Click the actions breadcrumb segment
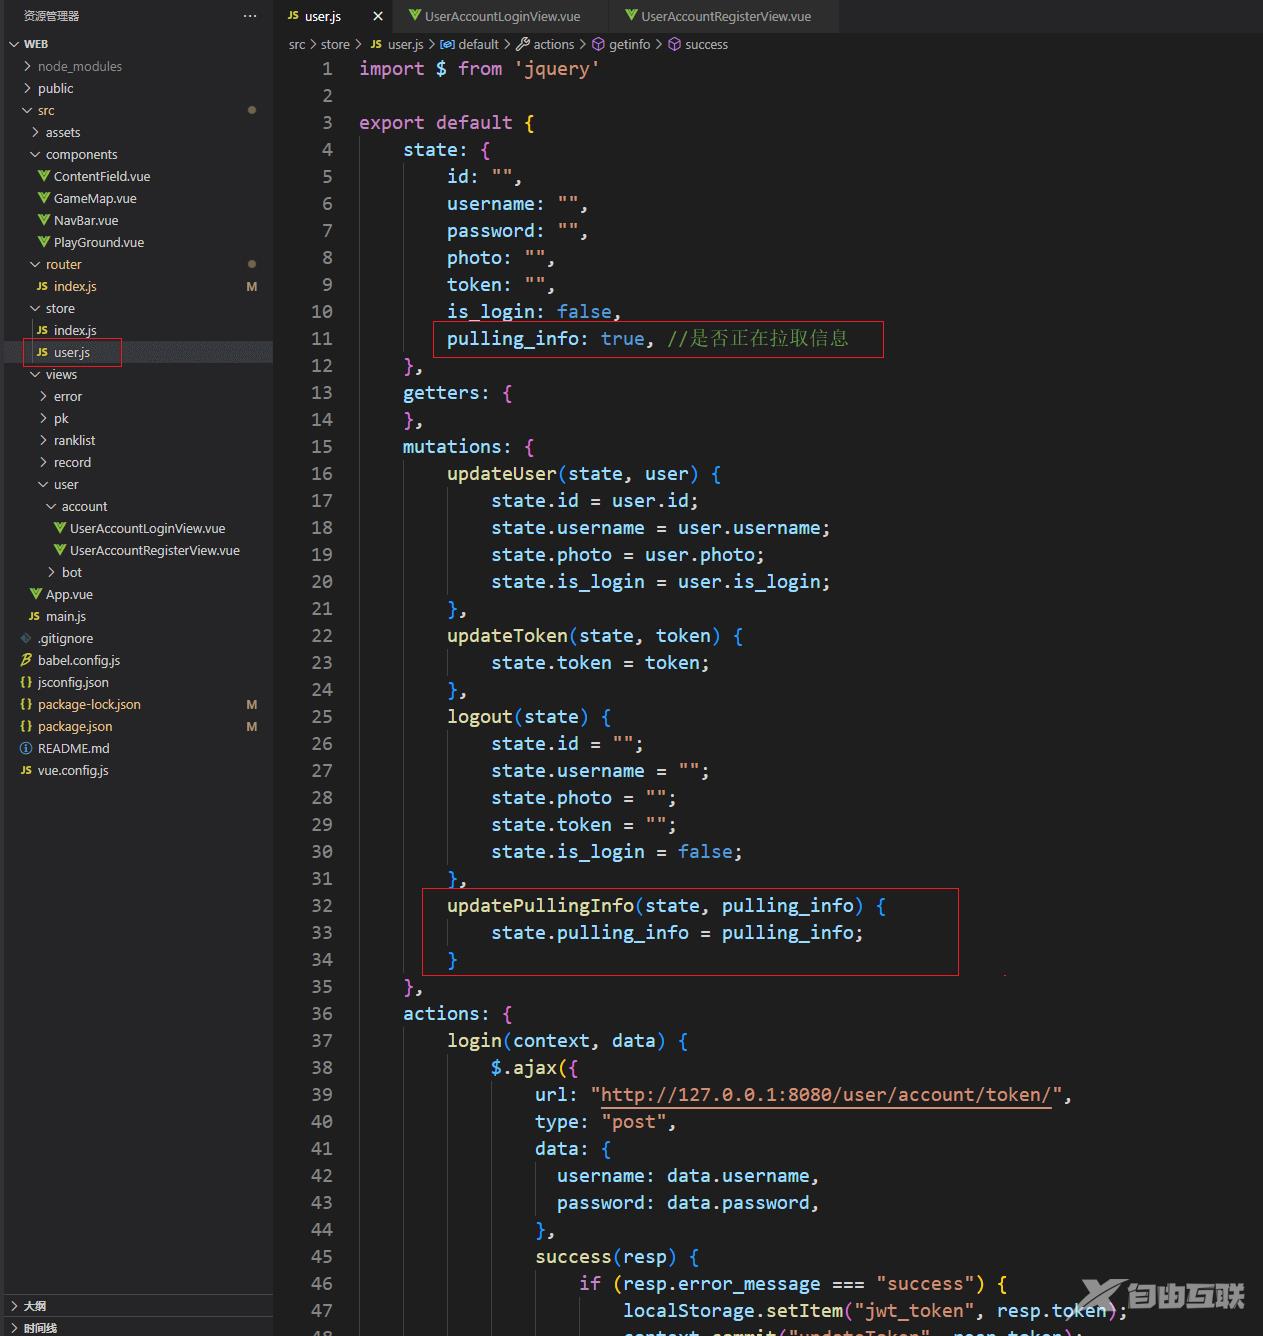 click(x=553, y=44)
